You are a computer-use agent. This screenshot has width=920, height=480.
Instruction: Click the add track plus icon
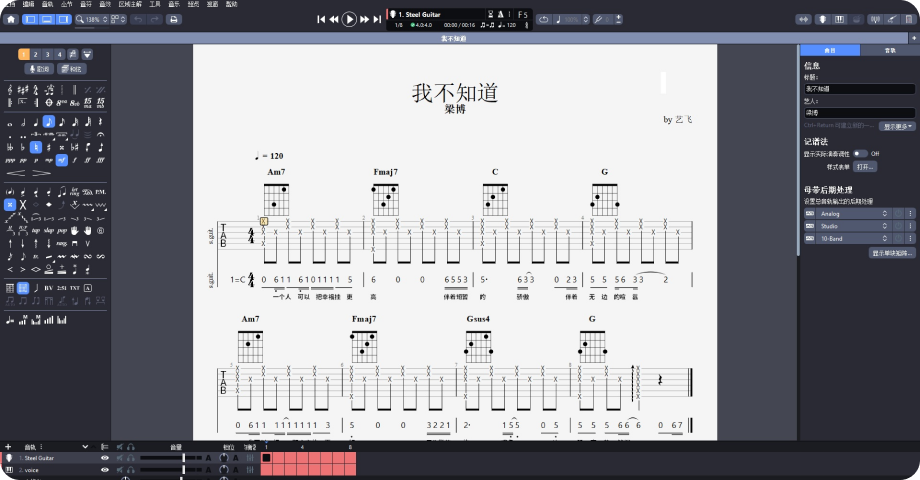pyautogui.click(x=8, y=446)
